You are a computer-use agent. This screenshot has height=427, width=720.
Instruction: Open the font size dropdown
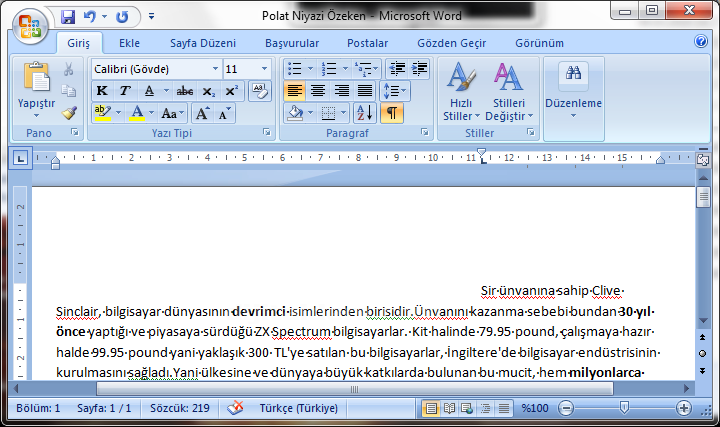tap(264, 69)
